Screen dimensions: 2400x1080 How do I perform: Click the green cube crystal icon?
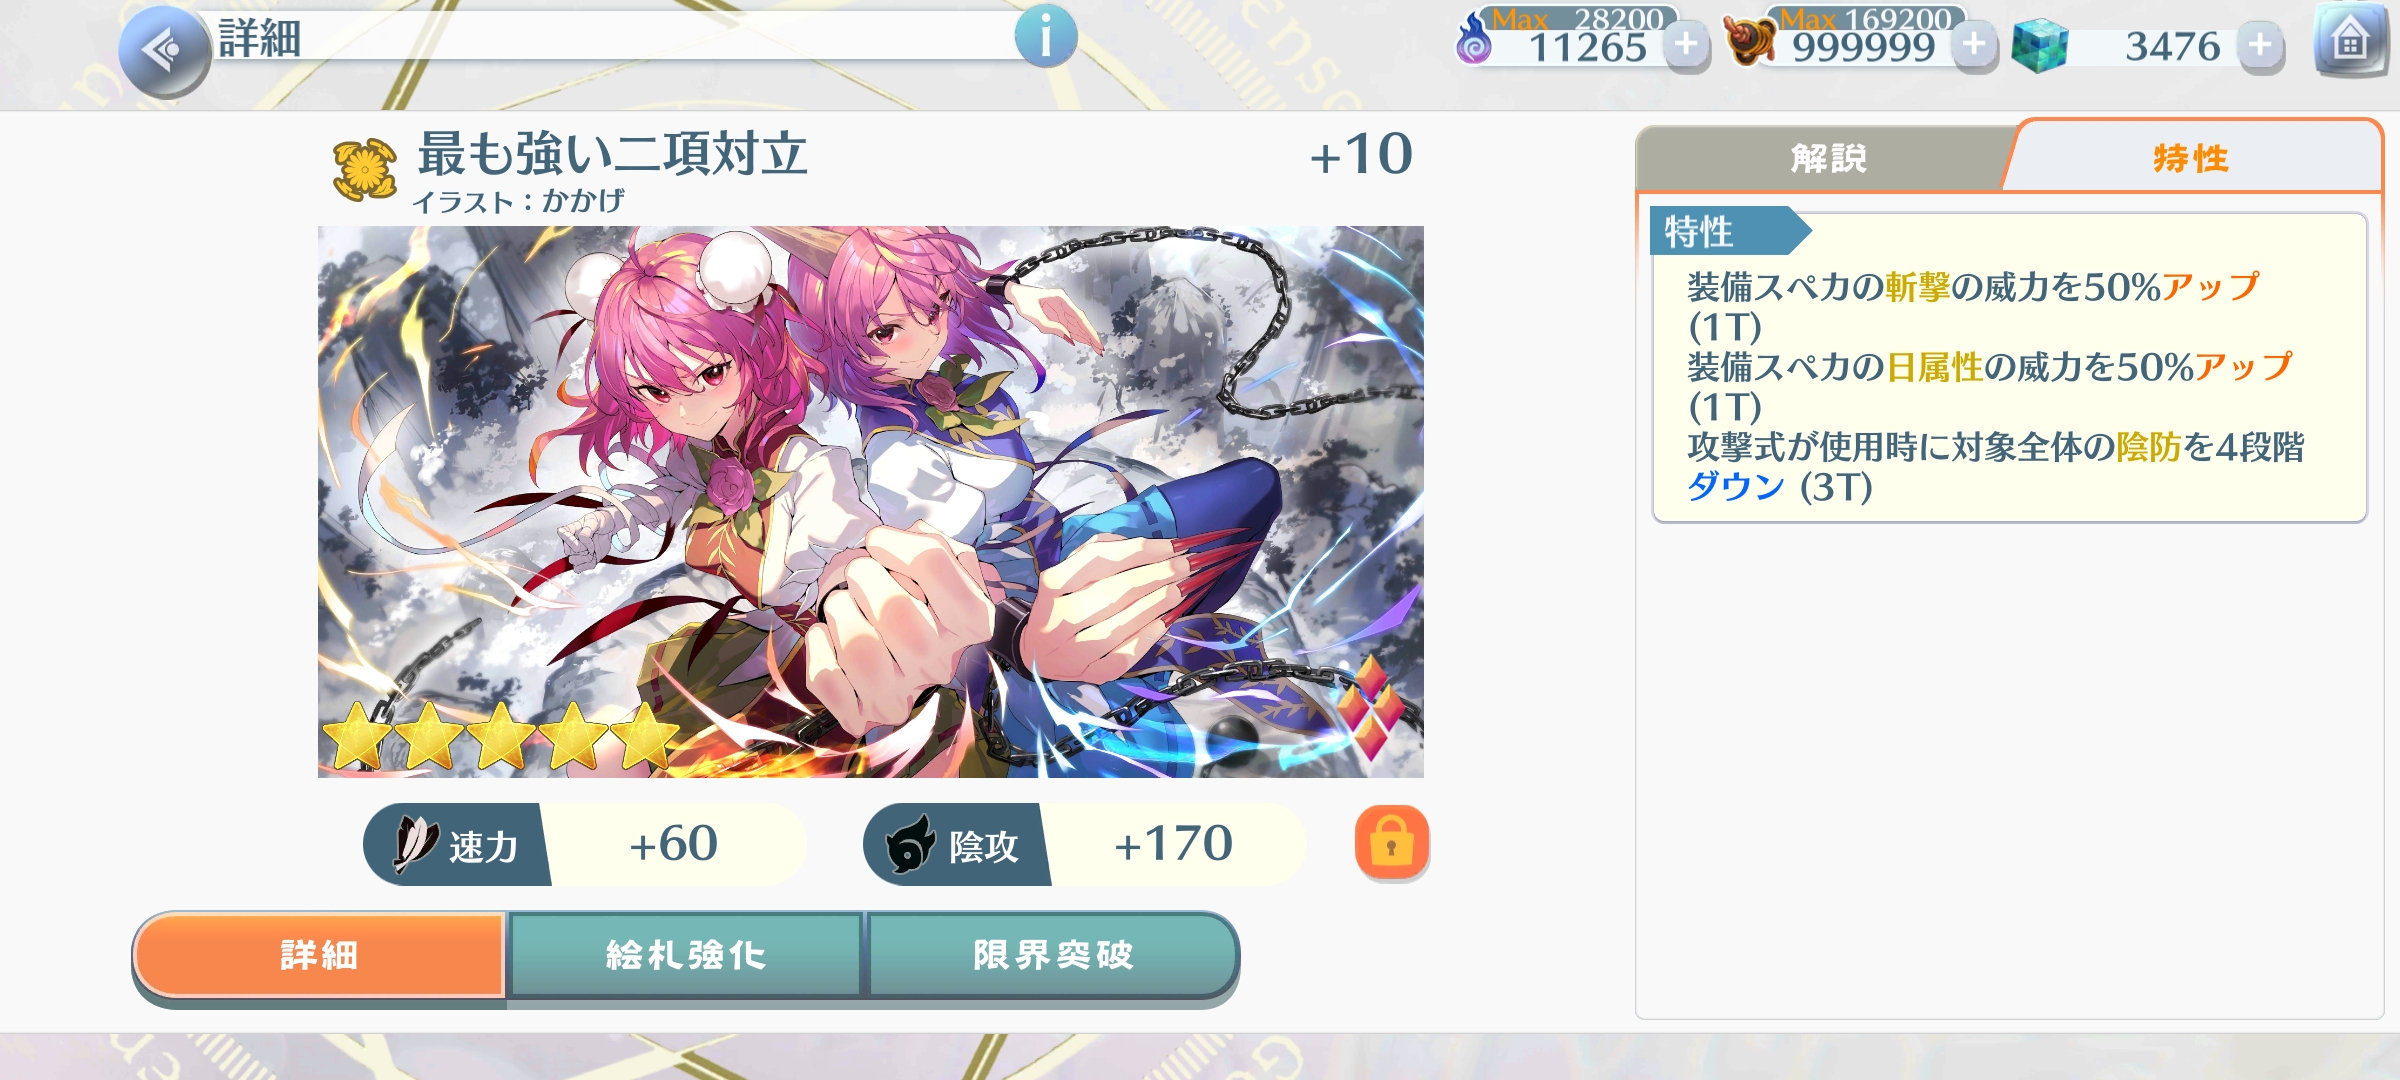click(2039, 46)
